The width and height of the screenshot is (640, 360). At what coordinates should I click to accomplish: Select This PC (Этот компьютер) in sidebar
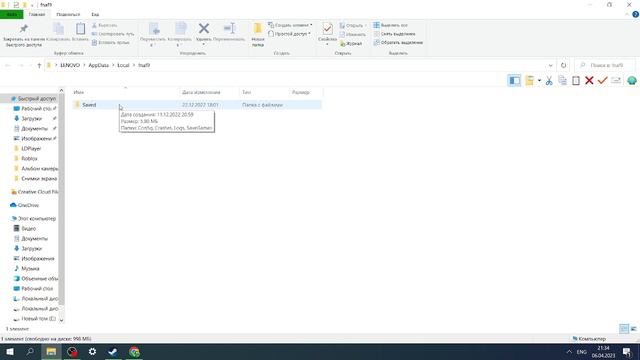(x=33, y=219)
